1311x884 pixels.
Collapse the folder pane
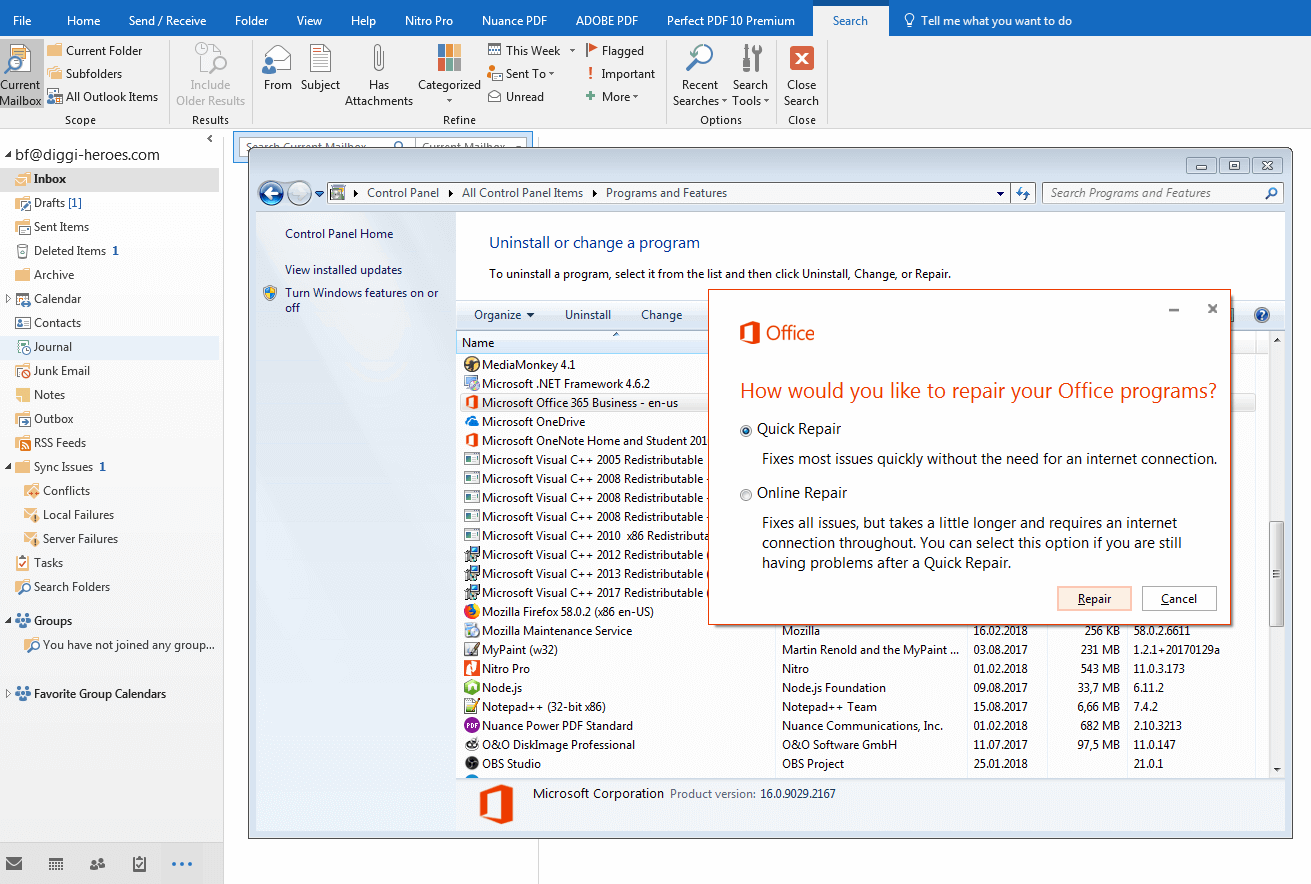click(210, 138)
